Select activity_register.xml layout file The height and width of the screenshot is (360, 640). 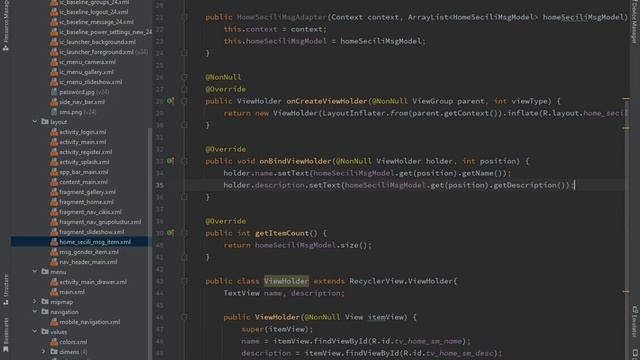81,152
